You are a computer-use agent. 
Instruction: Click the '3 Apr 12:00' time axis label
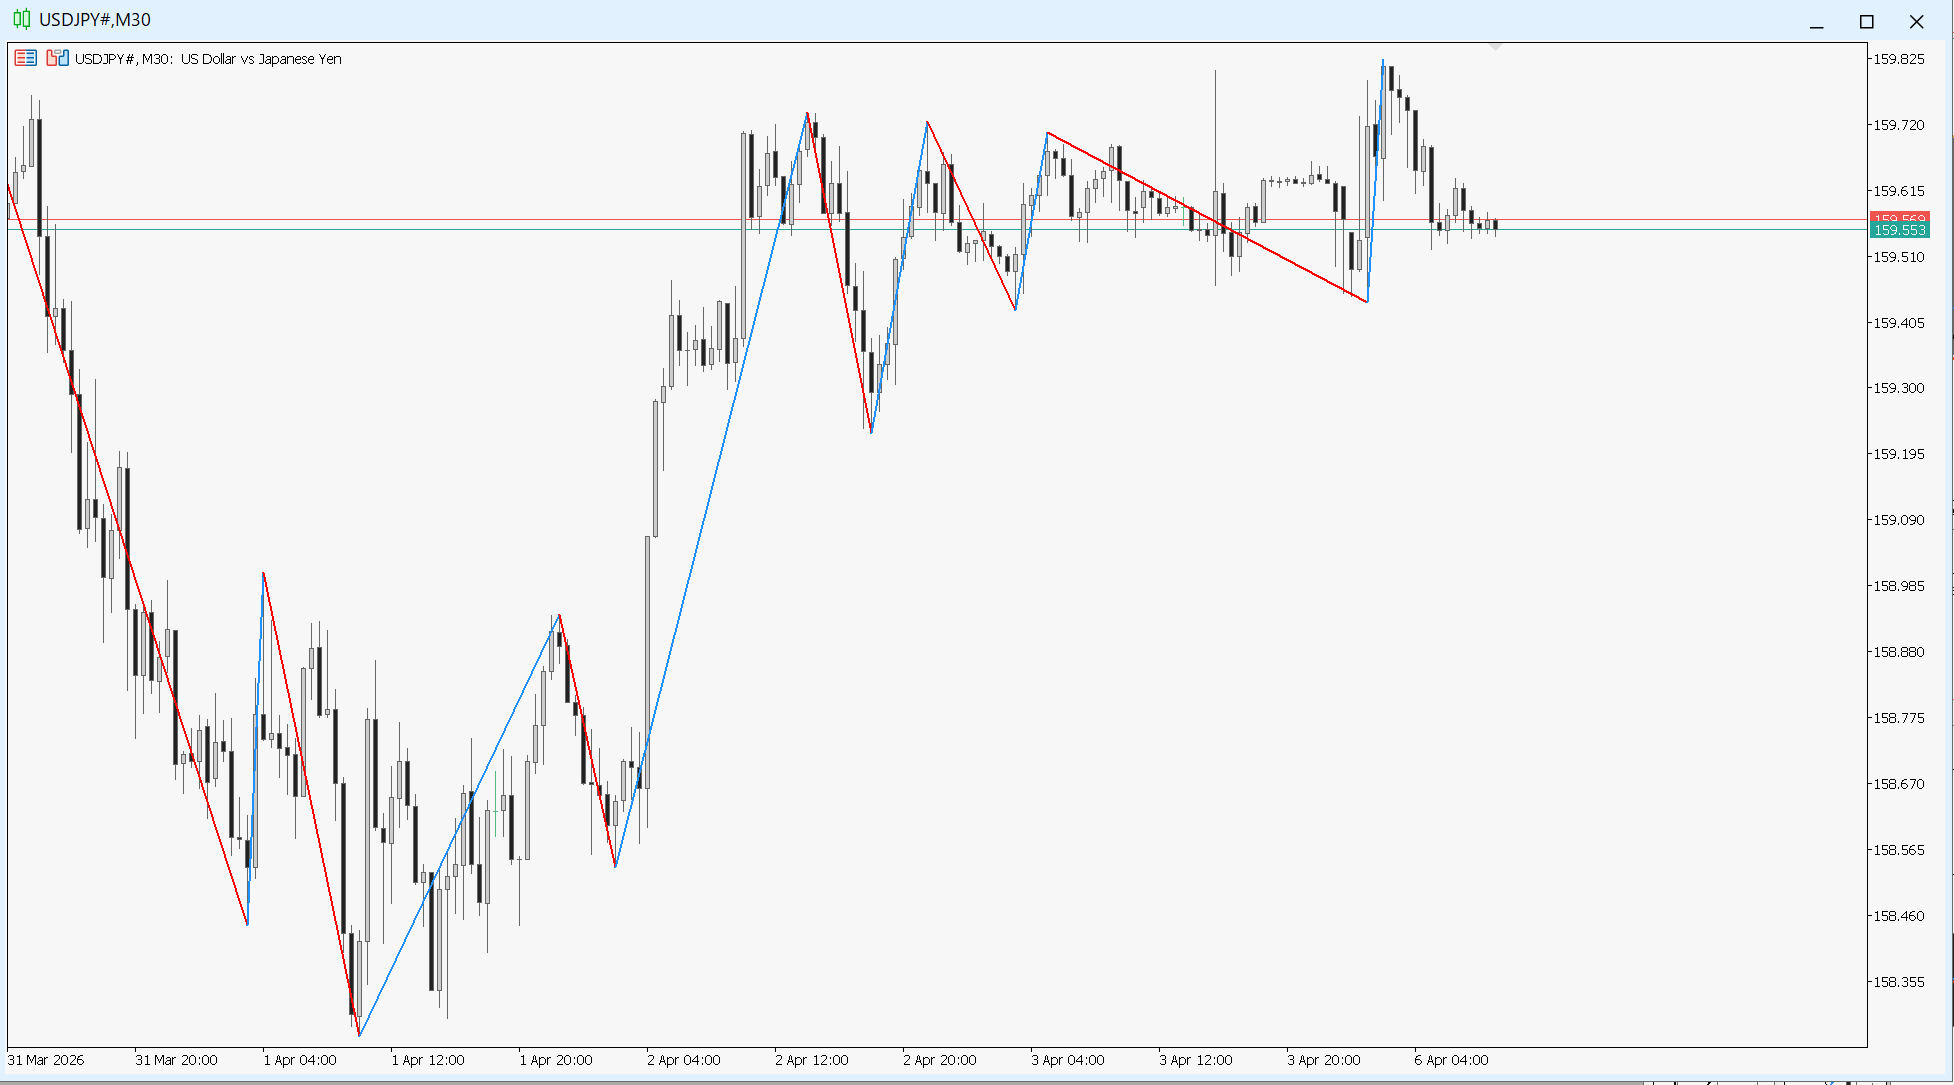pos(1195,1060)
